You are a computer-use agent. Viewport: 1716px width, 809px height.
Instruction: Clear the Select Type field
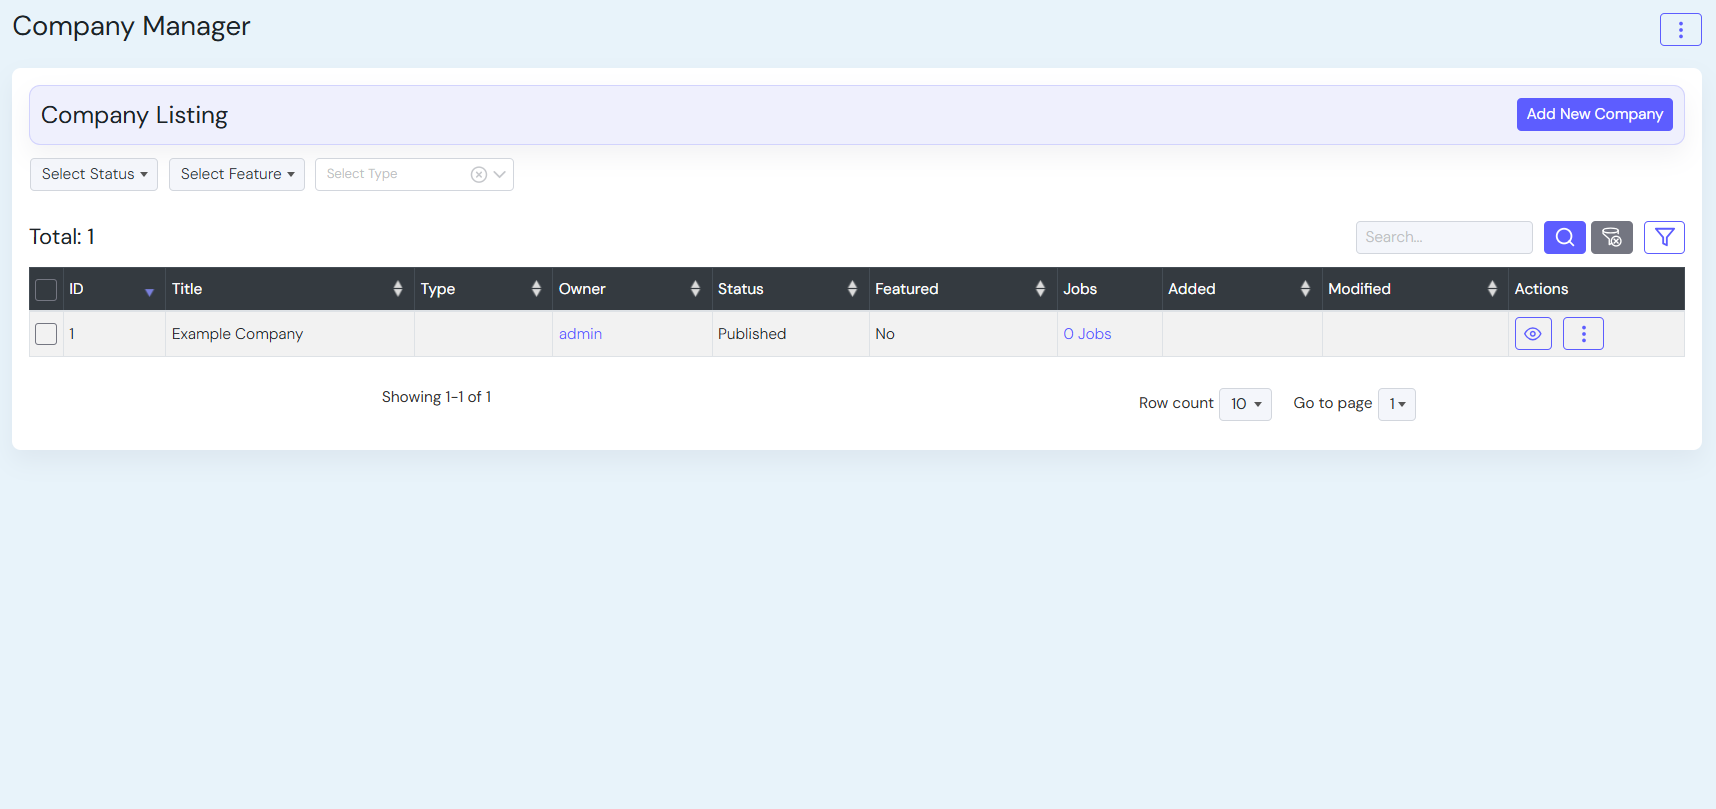pyautogui.click(x=479, y=175)
